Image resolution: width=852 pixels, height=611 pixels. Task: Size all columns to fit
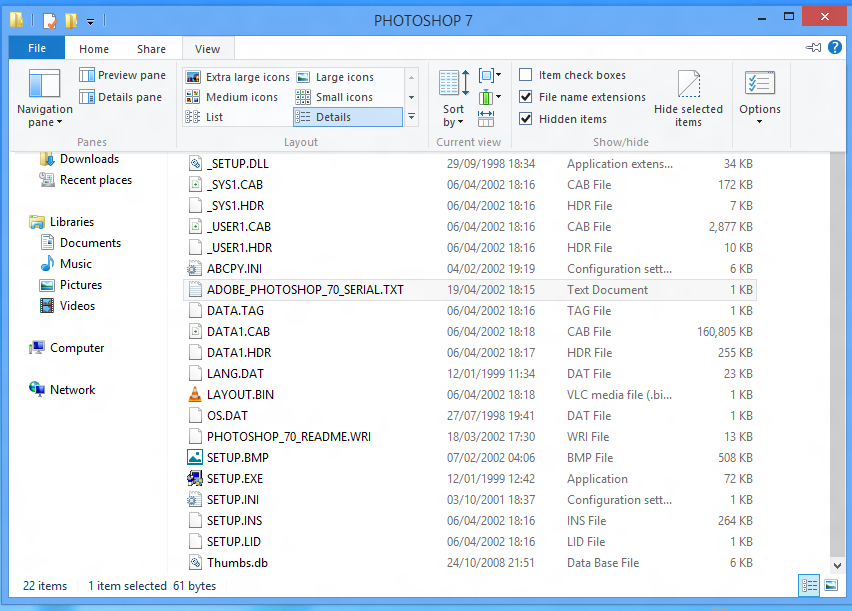click(x=486, y=119)
